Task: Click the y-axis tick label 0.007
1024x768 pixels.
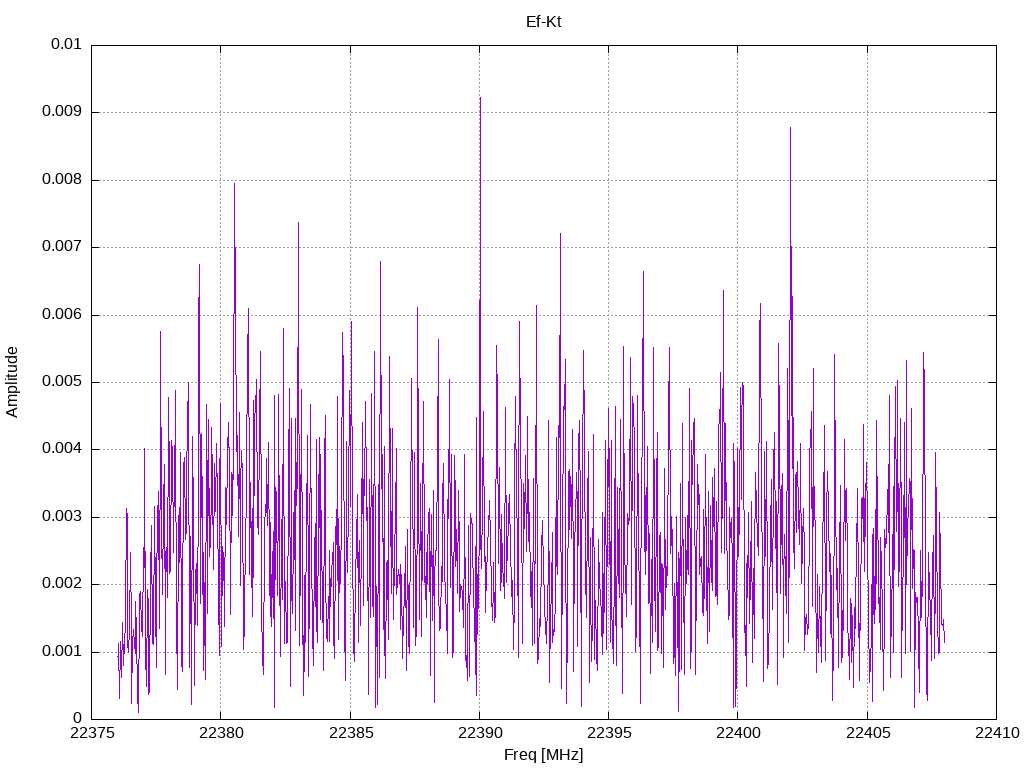Action: point(62,246)
